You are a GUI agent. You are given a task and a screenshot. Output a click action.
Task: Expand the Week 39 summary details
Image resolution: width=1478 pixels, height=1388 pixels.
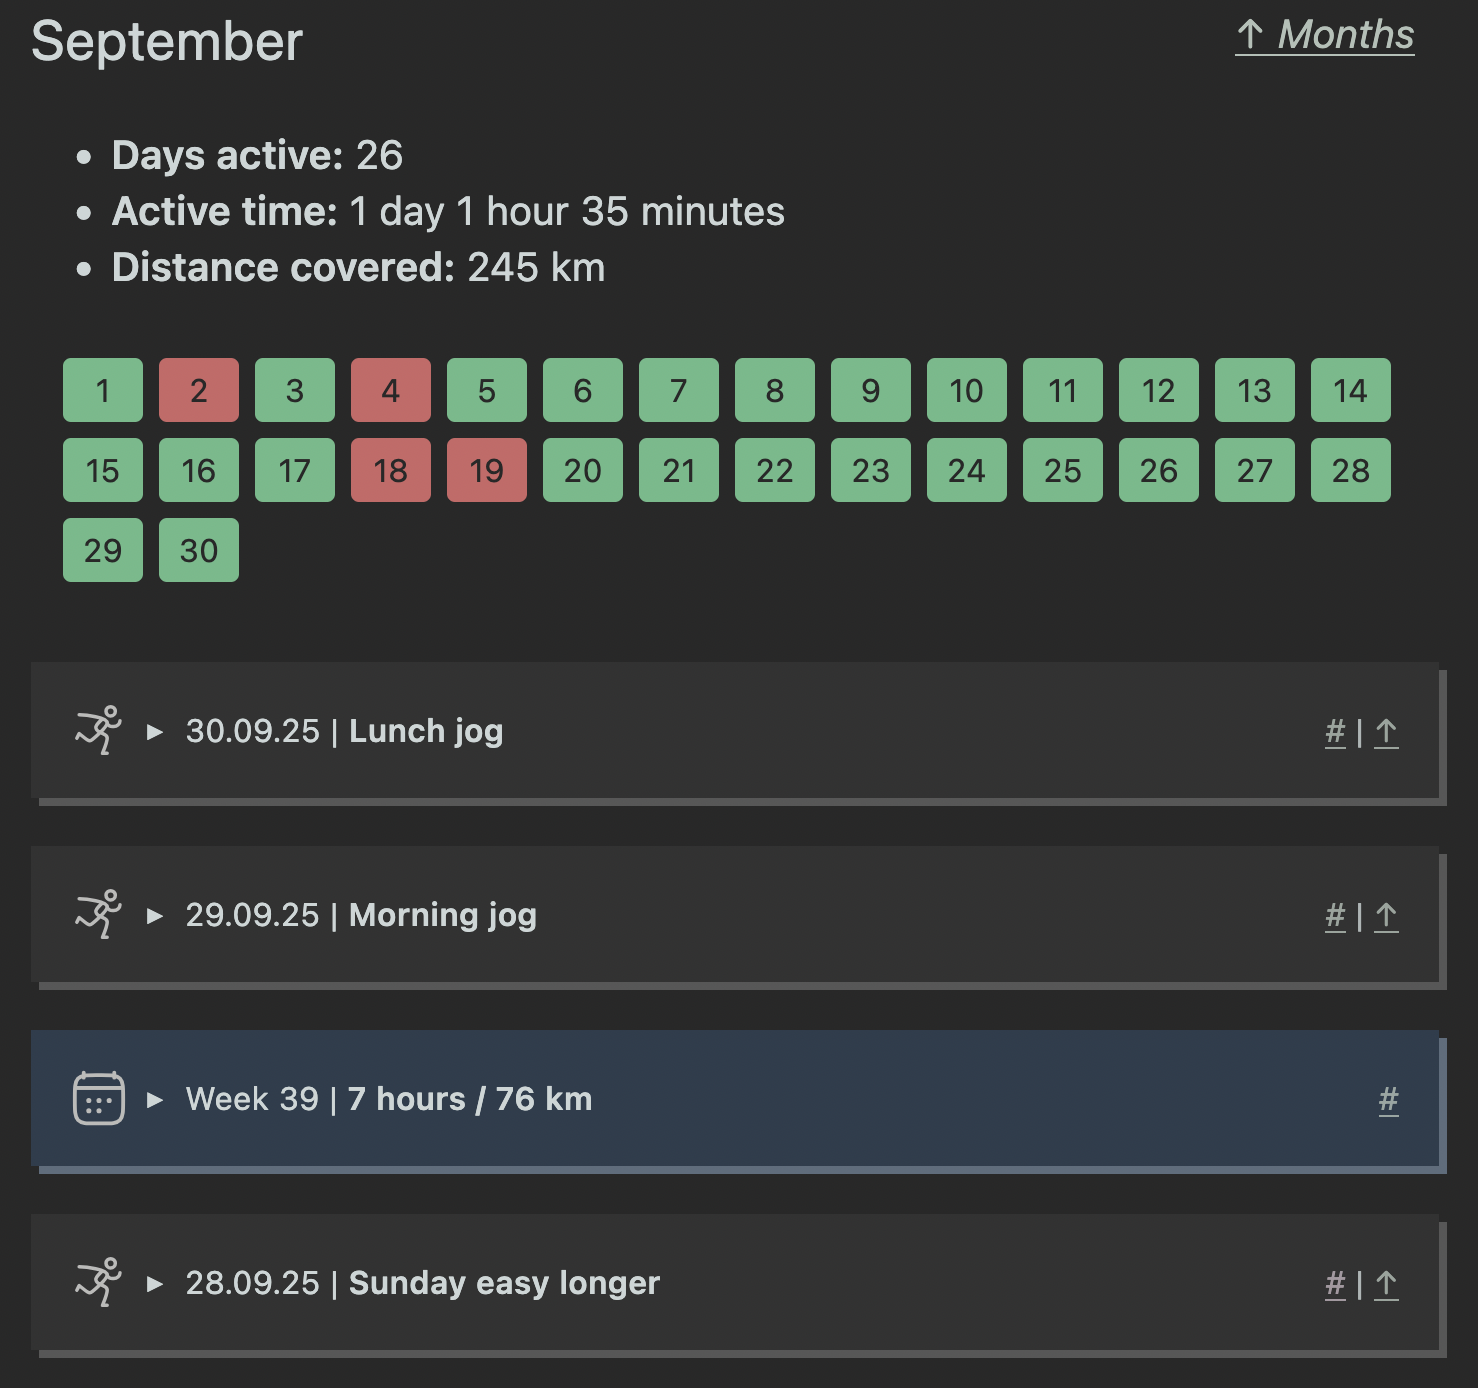155,1100
